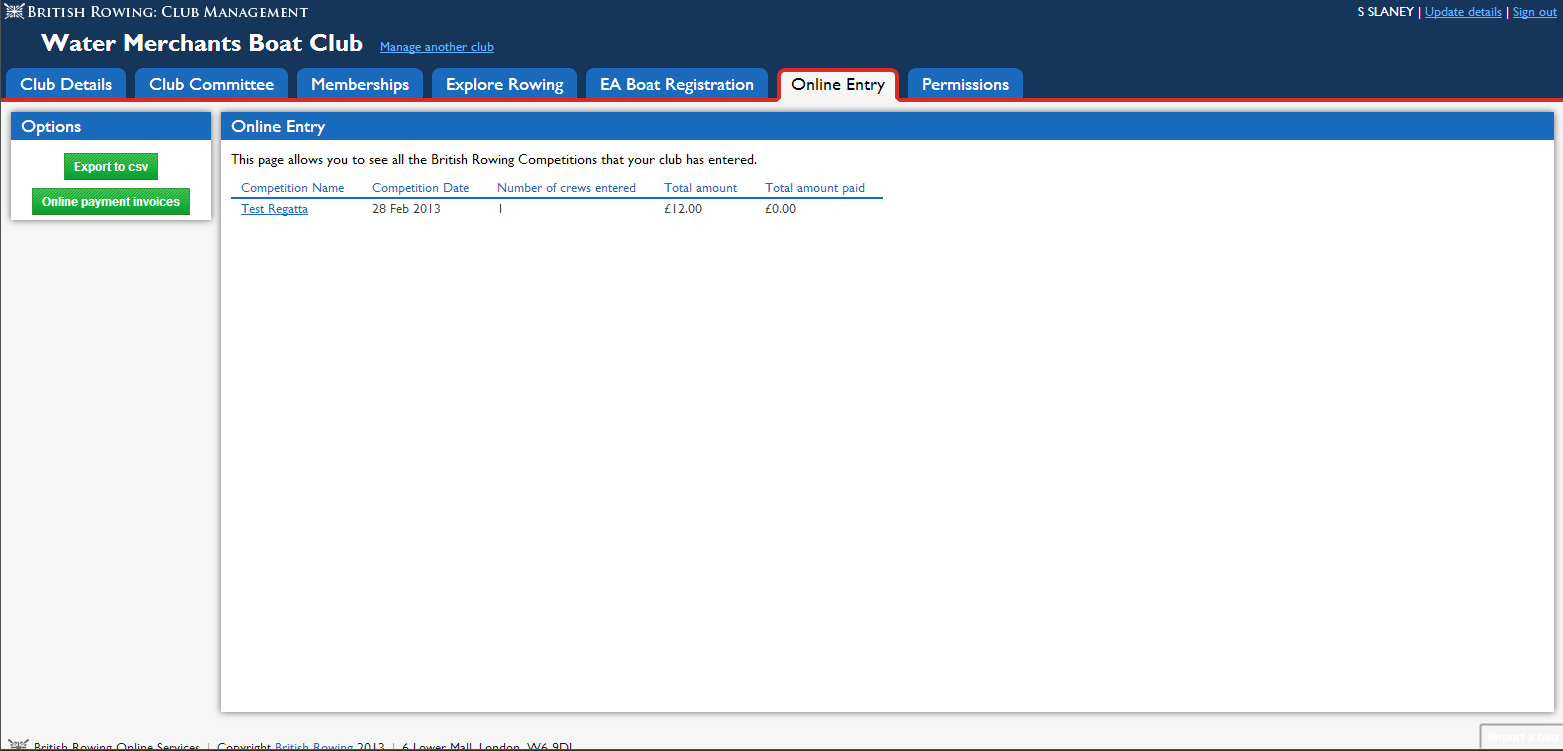Click the Options panel header
1563x751 pixels.
(x=111, y=126)
